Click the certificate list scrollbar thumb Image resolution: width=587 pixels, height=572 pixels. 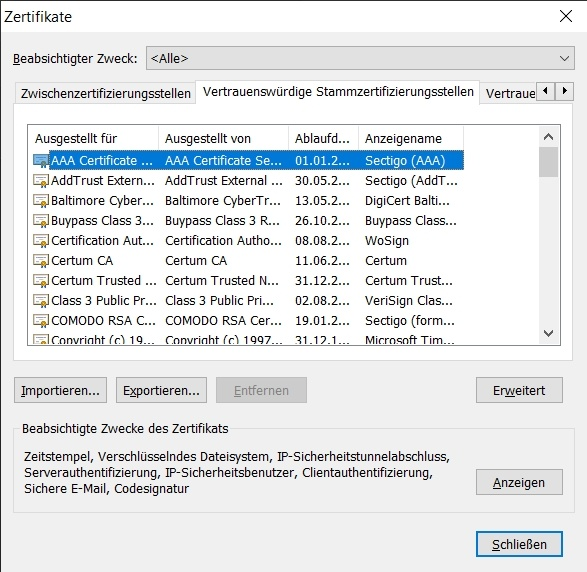548,162
